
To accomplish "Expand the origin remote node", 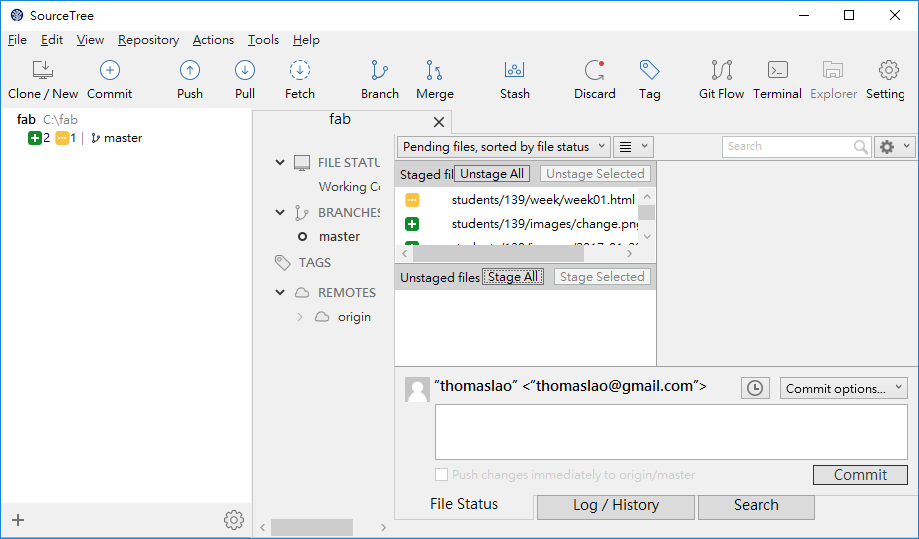I will tap(299, 317).
